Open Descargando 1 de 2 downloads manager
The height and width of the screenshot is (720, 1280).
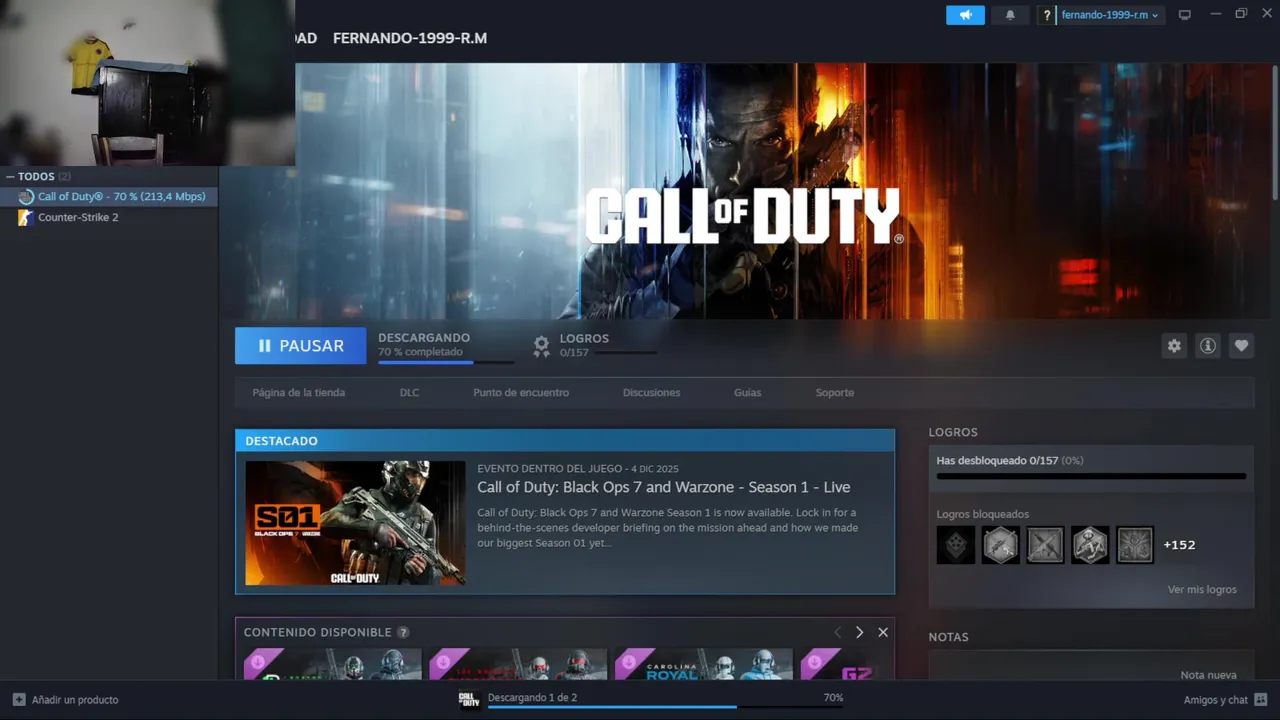[532, 698]
